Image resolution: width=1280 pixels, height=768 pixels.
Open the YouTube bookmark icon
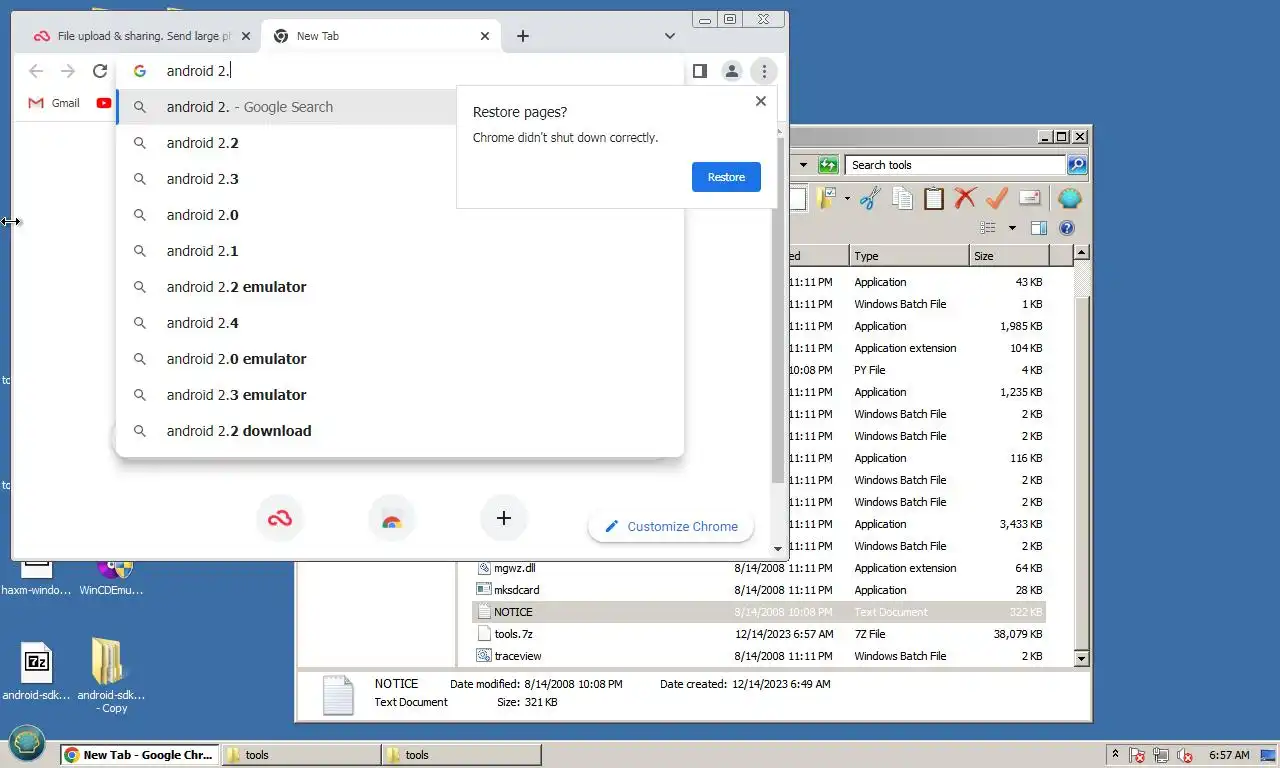click(x=104, y=103)
